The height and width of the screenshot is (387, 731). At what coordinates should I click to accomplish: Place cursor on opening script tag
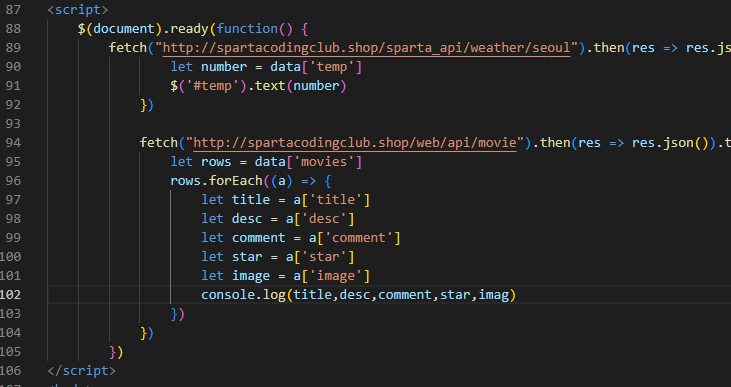[x=78, y=10]
